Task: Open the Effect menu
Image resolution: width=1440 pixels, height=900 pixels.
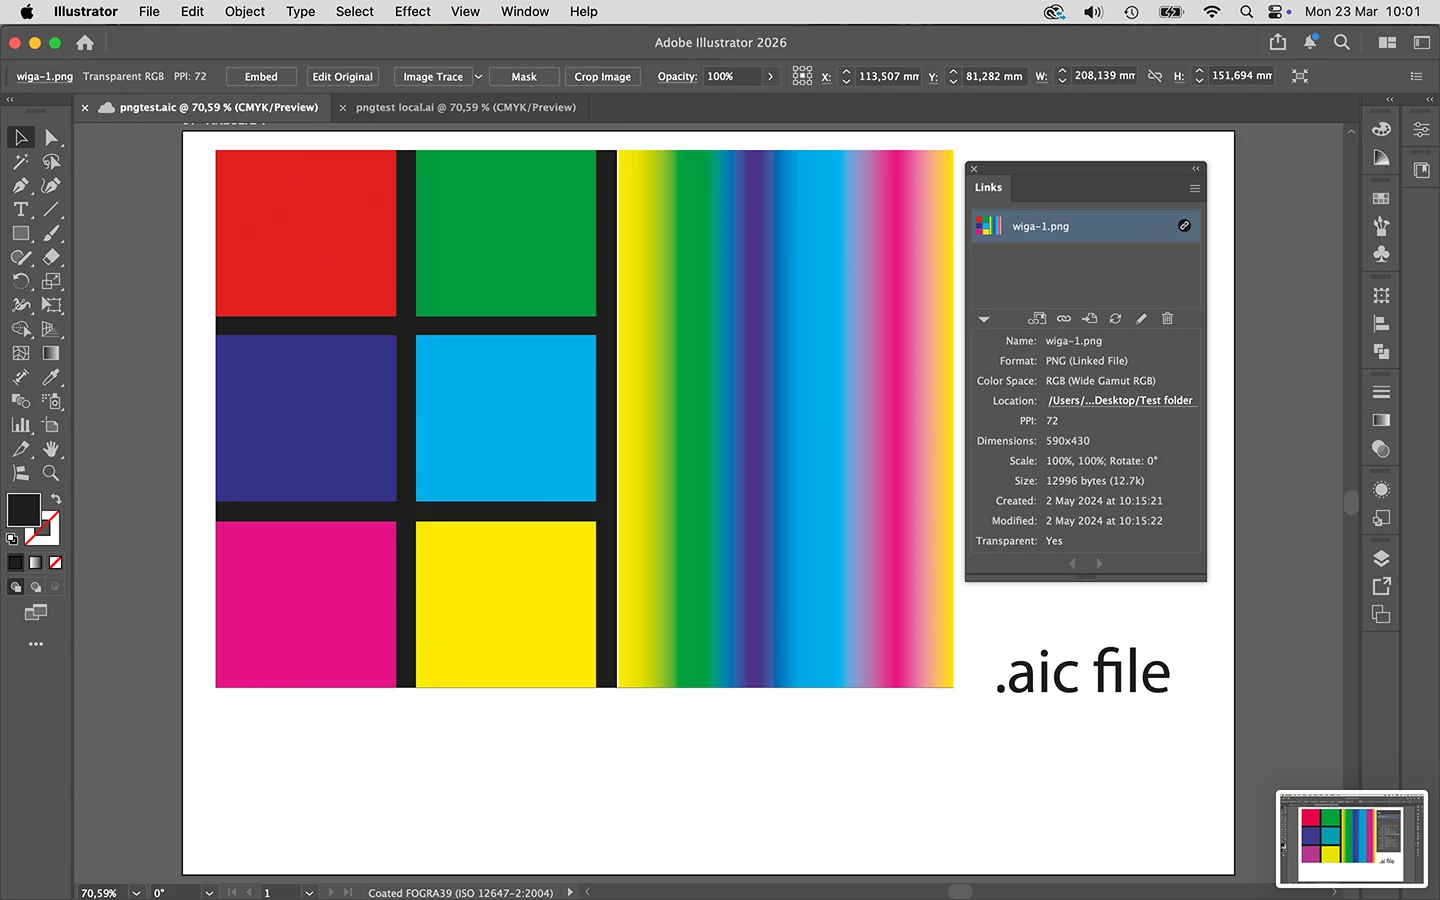Action: tap(412, 12)
